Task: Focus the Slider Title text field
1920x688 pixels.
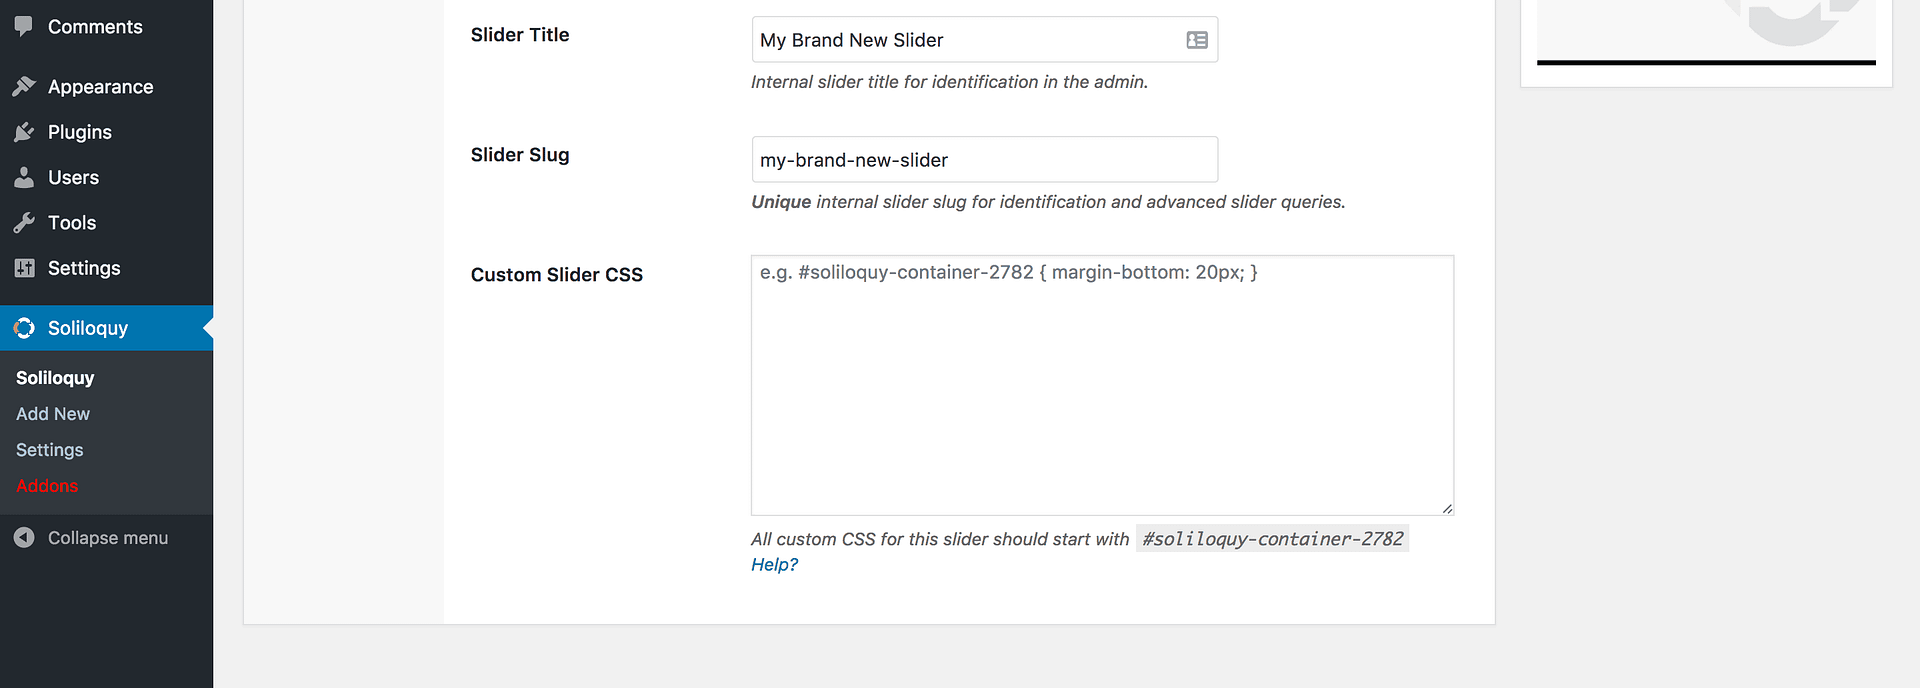Action: click(x=965, y=40)
